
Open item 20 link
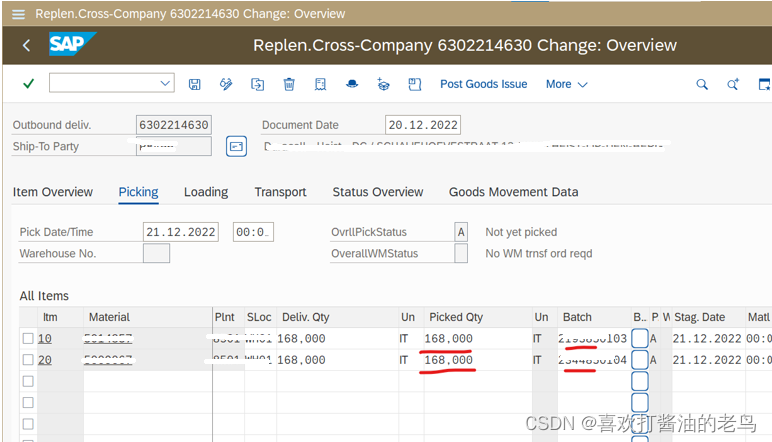click(x=45, y=360)
